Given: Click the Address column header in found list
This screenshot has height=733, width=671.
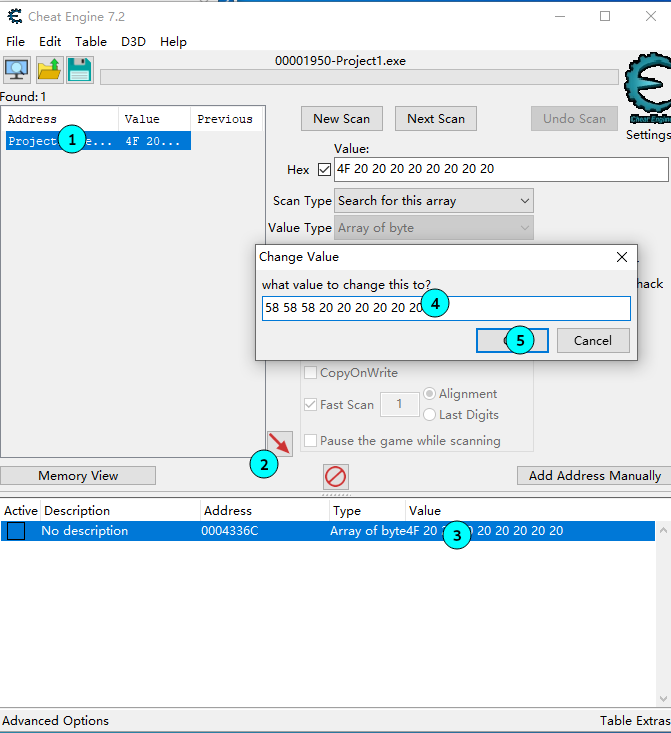Looking at the screenshot, I should pos(61,119).
